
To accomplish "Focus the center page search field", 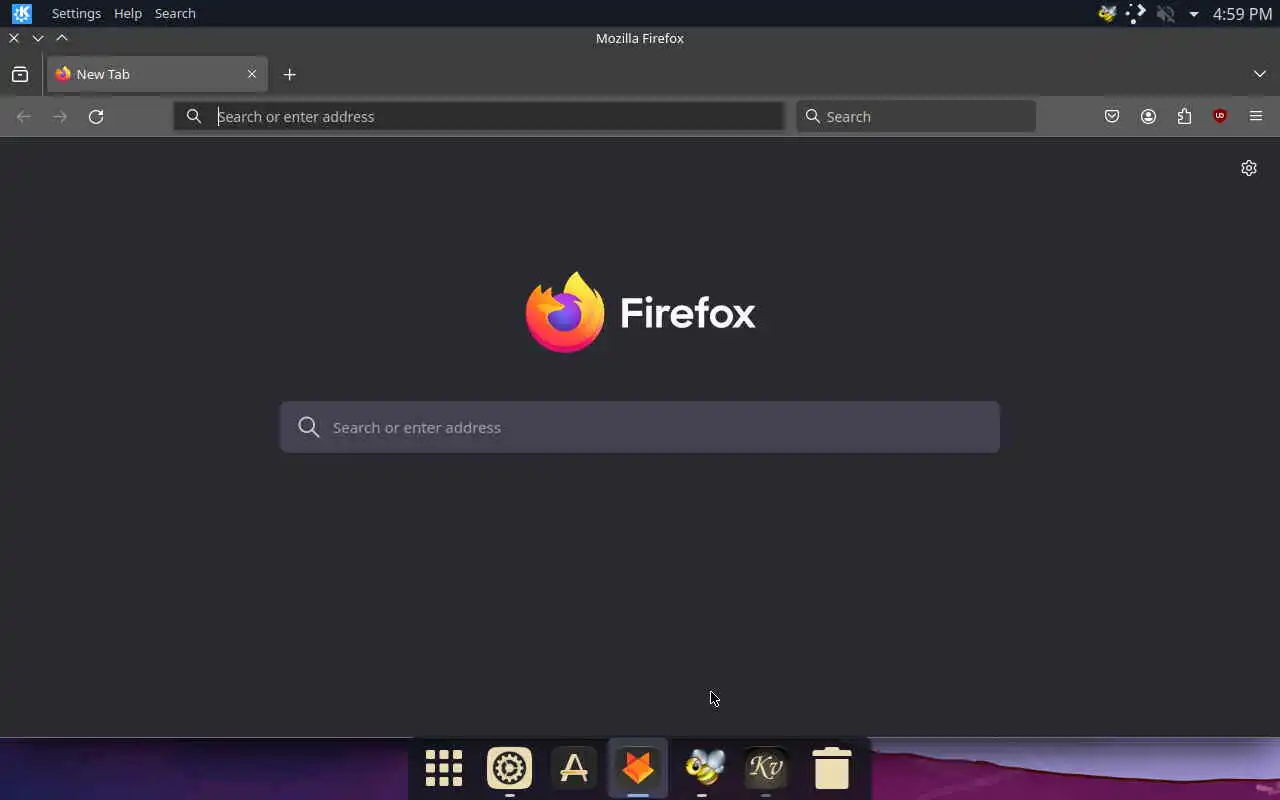I will pos(640,427).
